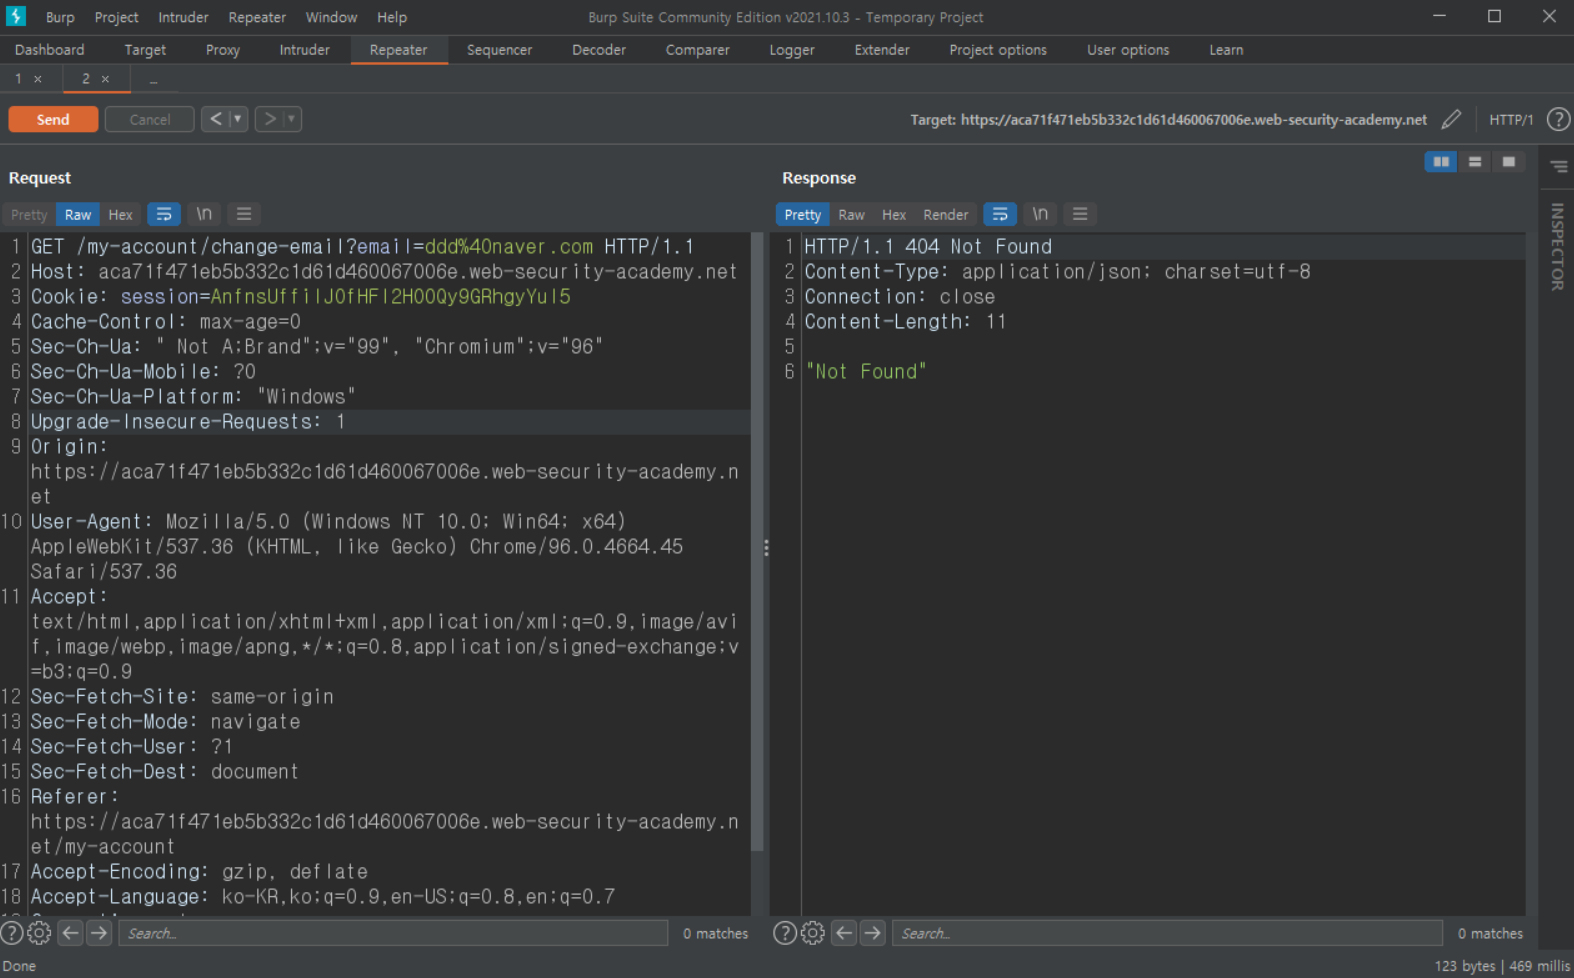This screenshot has height=978, width=1574.
Task: Go to Sequencer tab
Action: click(499, 50)
